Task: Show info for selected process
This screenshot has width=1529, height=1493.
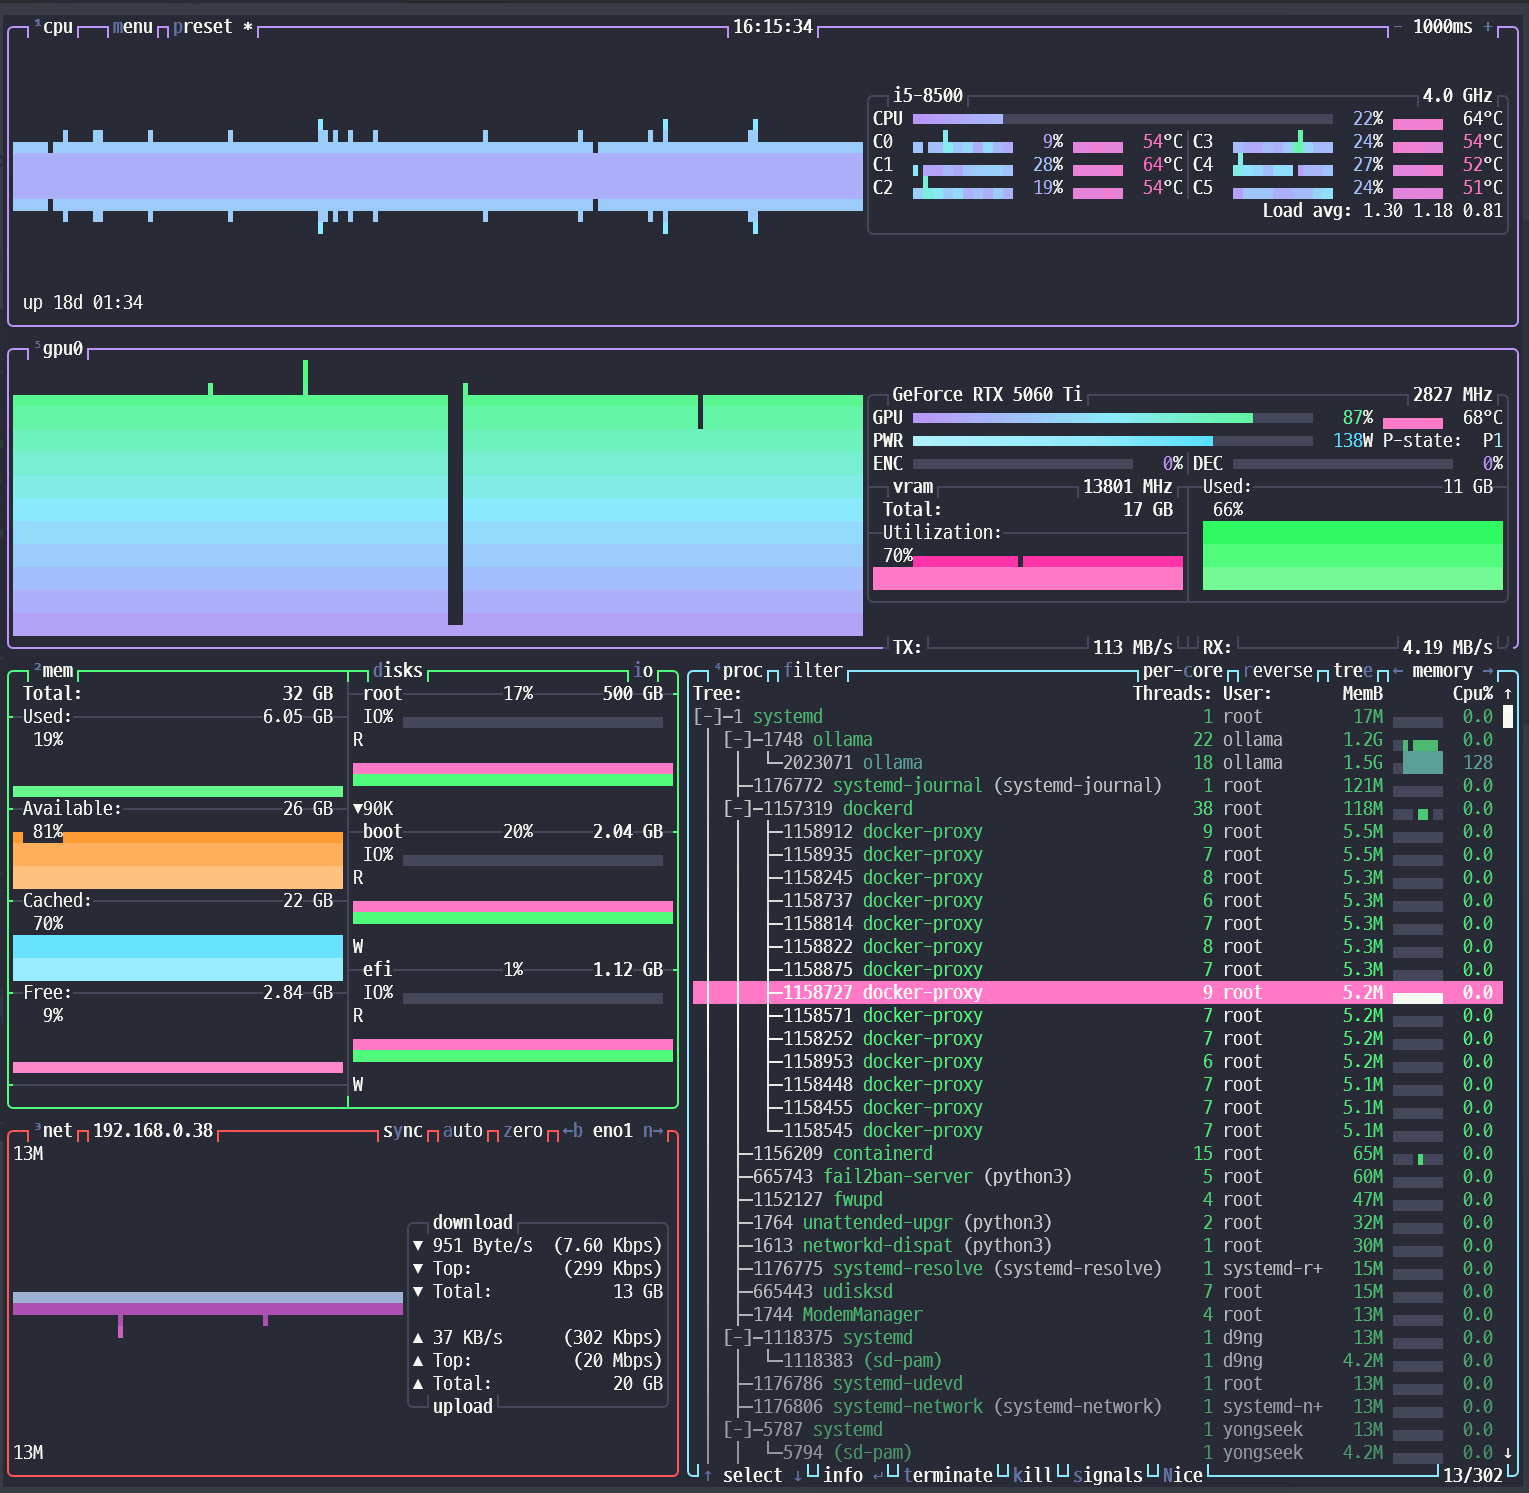Action: click(x=843, y=1475)
